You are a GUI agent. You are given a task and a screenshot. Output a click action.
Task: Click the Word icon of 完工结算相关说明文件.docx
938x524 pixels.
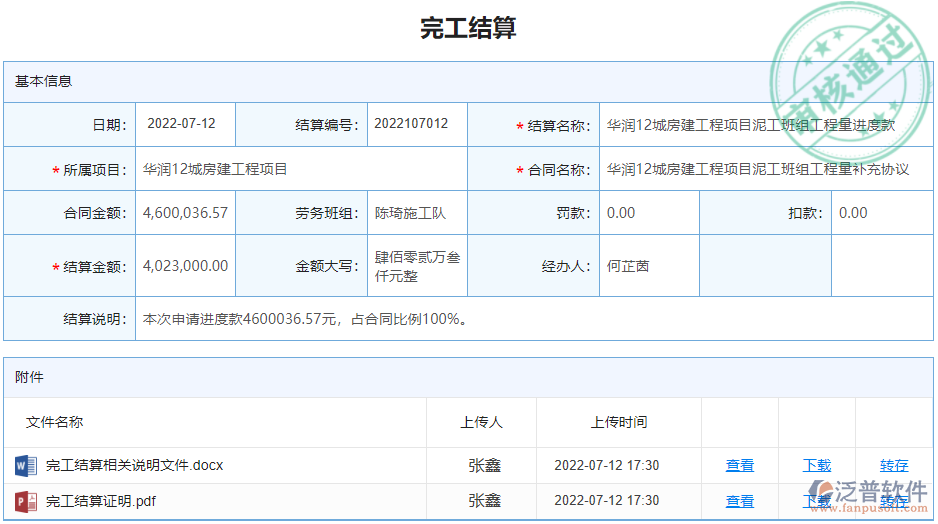click(x=26, y=465)
